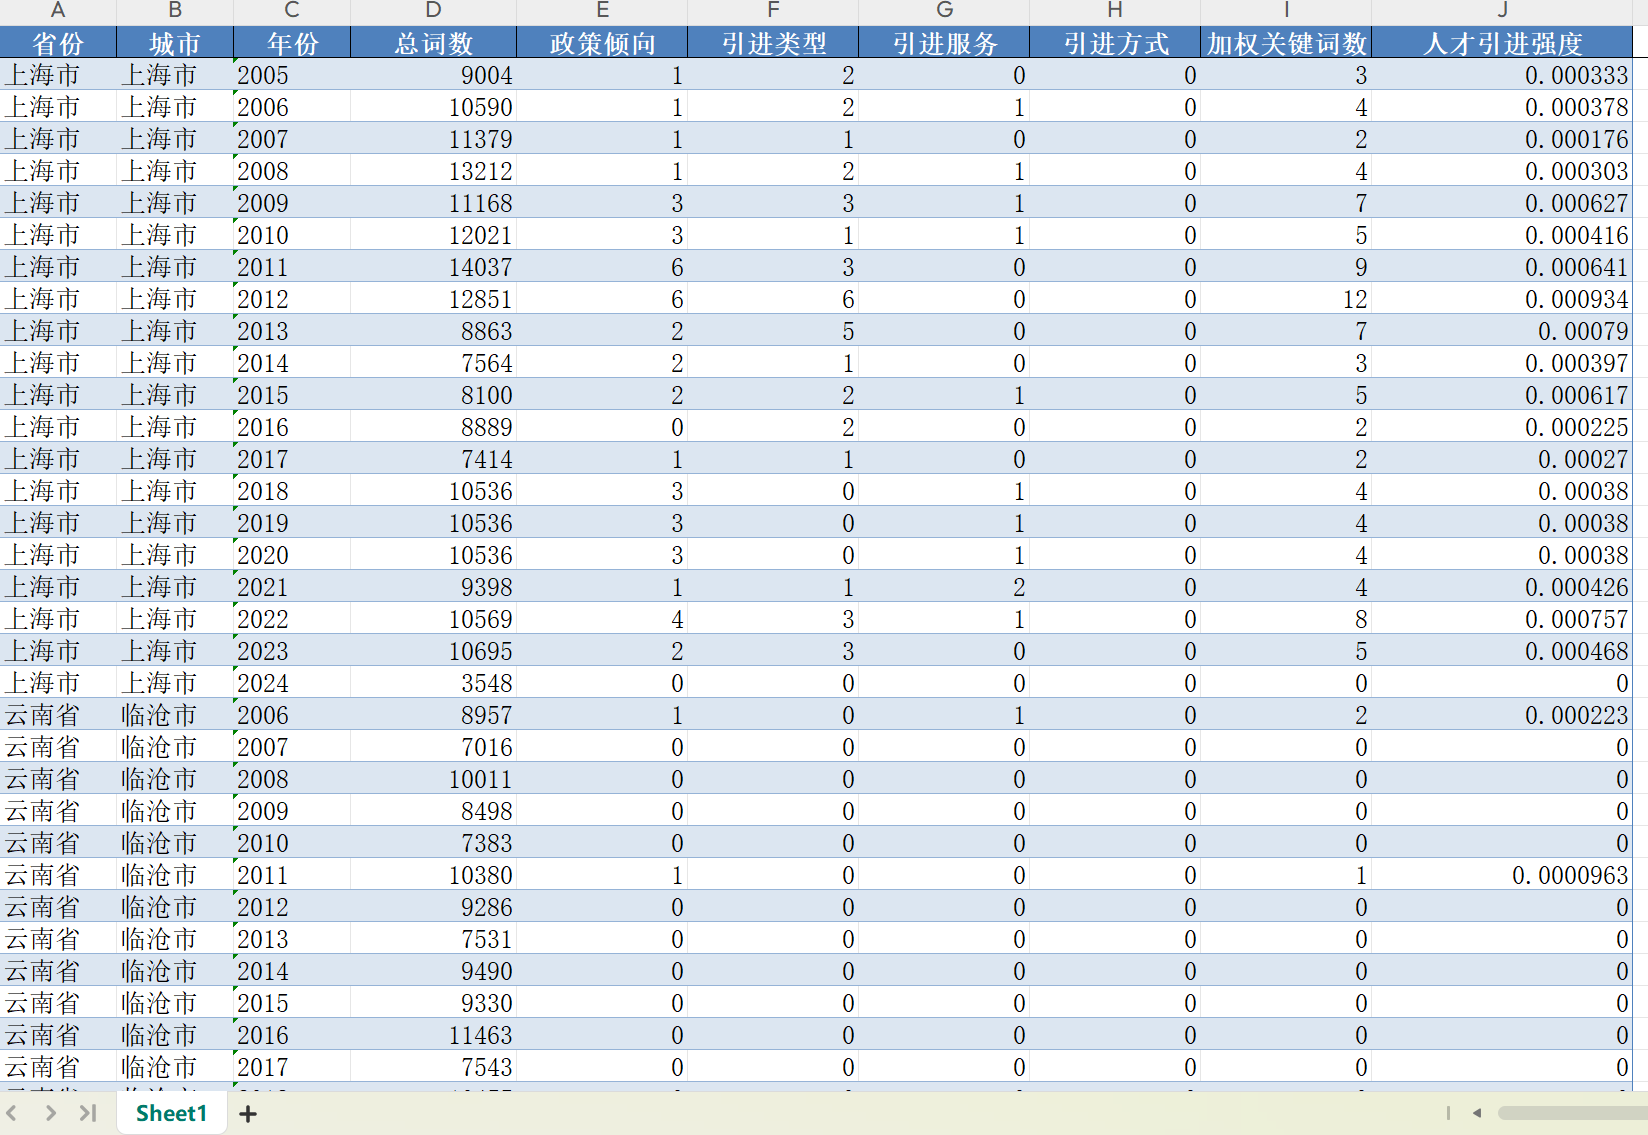Click the horizontal scrollbar thumb
1648x1135 pixels.
[x=1570, y=1113]
